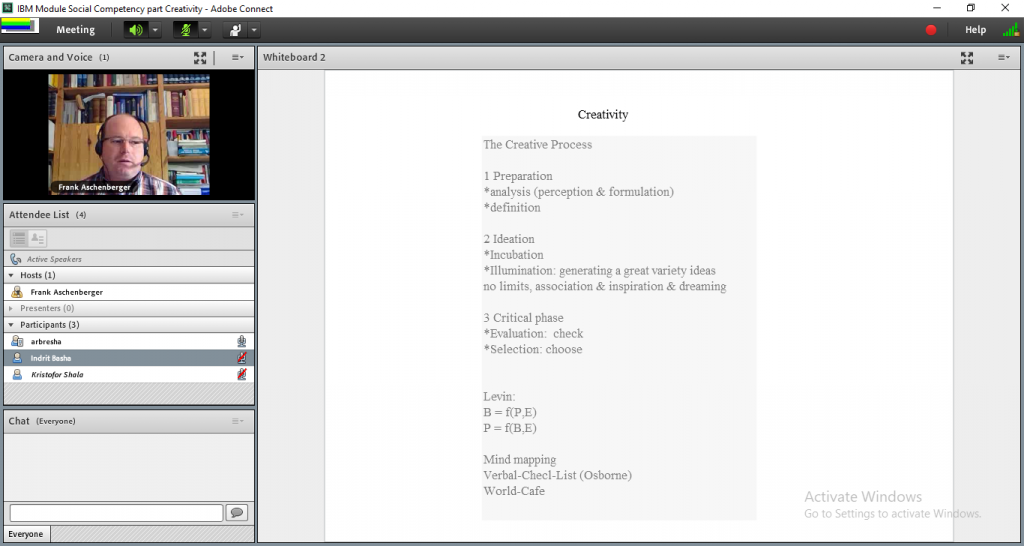Image resolution: width=1024 pixels, height=546 pixels.
Task: Open the status options dropdown arrow
Action: [x=254, y=30]
